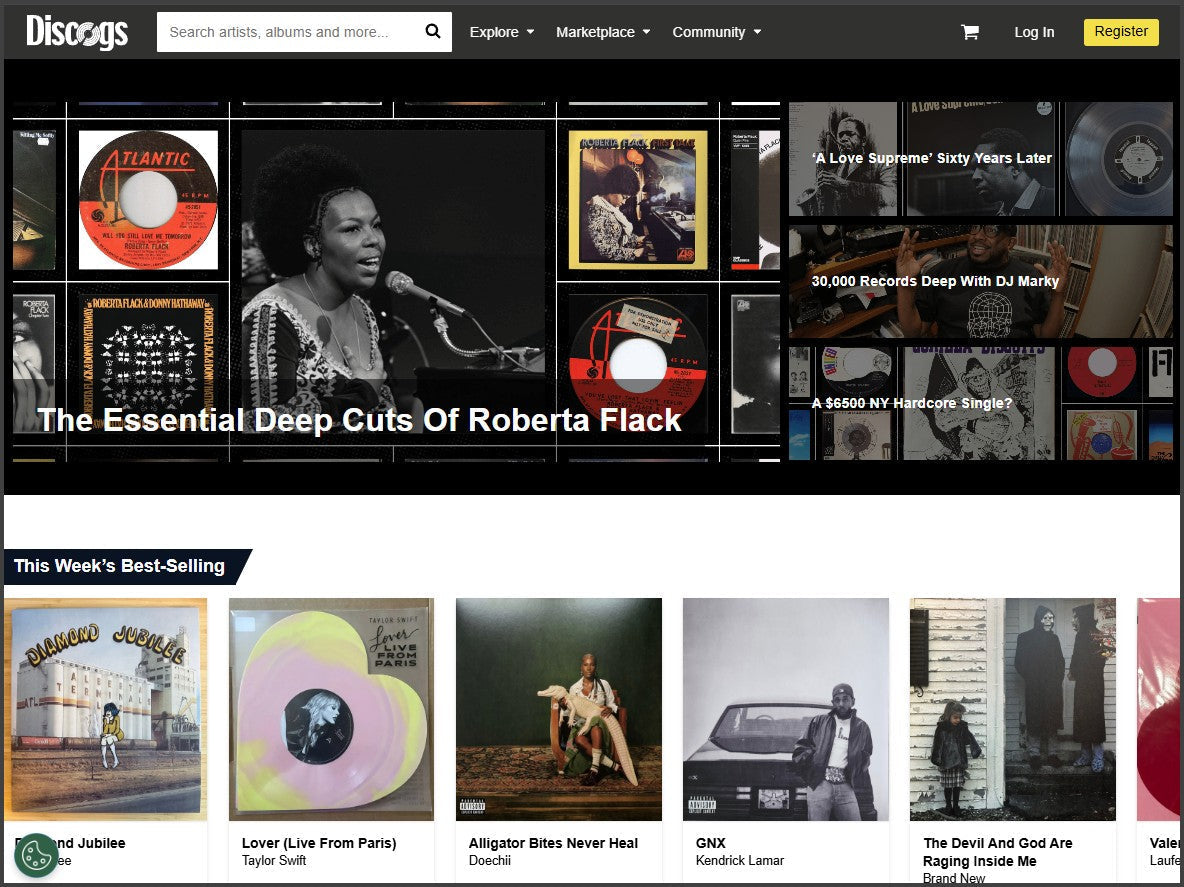Select the Brand New album cover
This screenshot has height=887, width=1184.
pos(1012,709)
